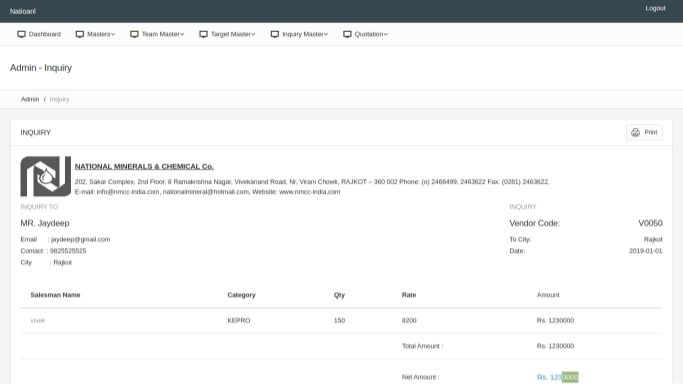Click the salesman name vivek
Viewport: 683px width, 384px height.
[x=38, y=320]
